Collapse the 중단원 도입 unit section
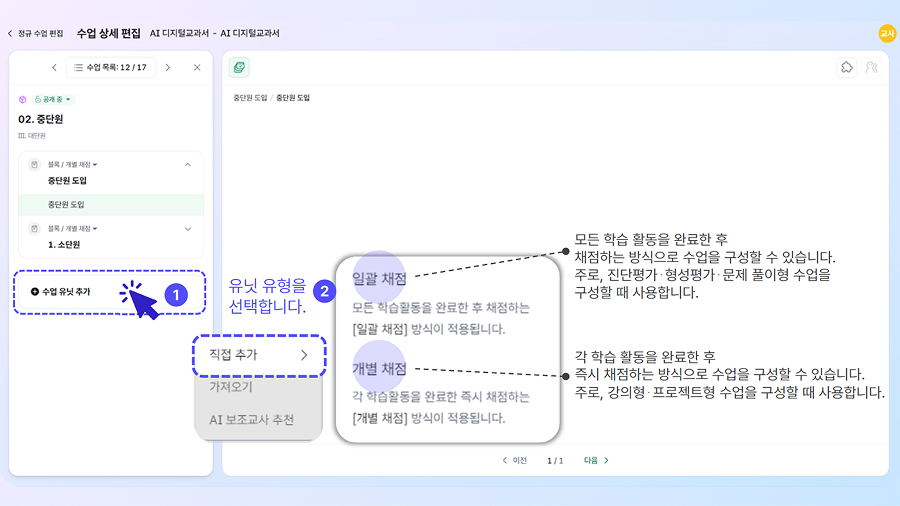900x506 pixels. [188, 164]
